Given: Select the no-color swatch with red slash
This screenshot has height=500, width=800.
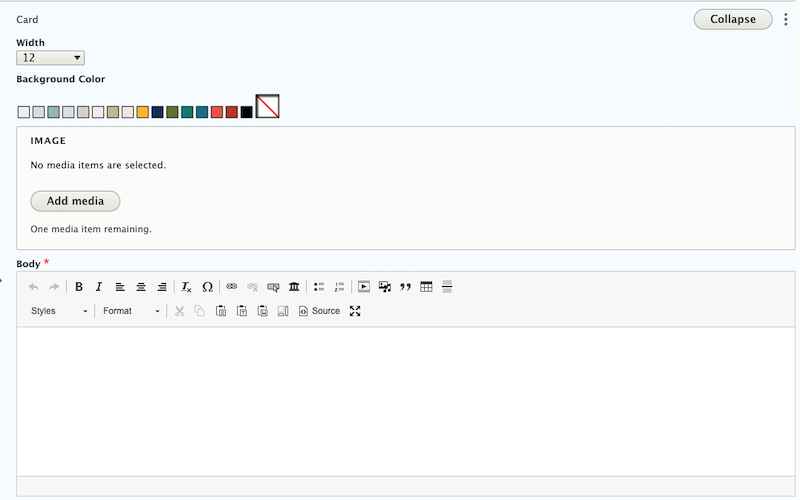Looking at the screenshot, I should [x=267, y=106].
